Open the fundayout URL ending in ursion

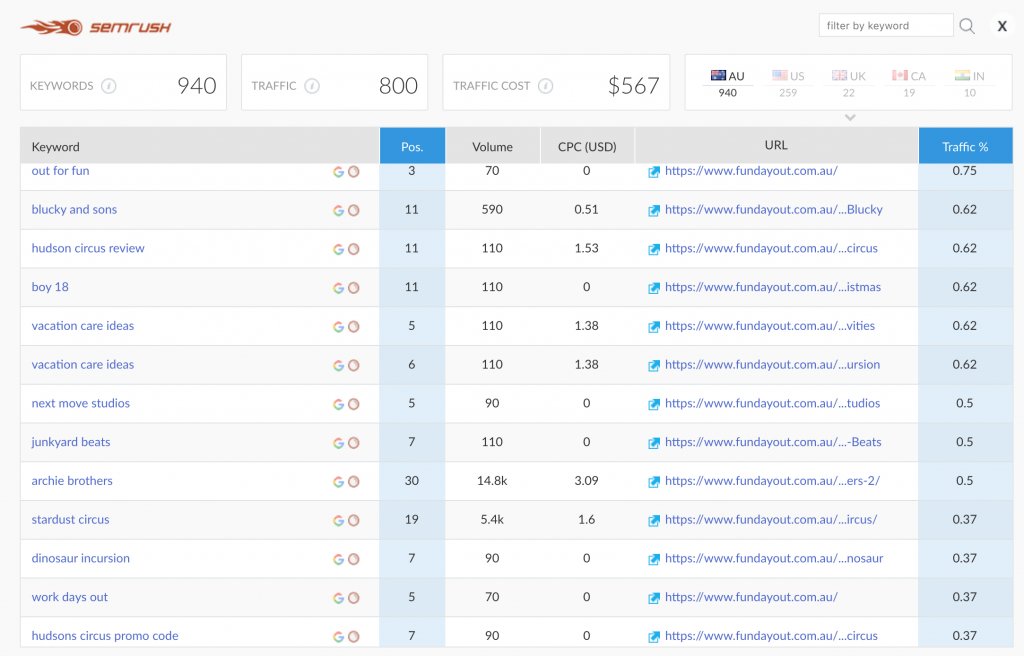[773, 365]
